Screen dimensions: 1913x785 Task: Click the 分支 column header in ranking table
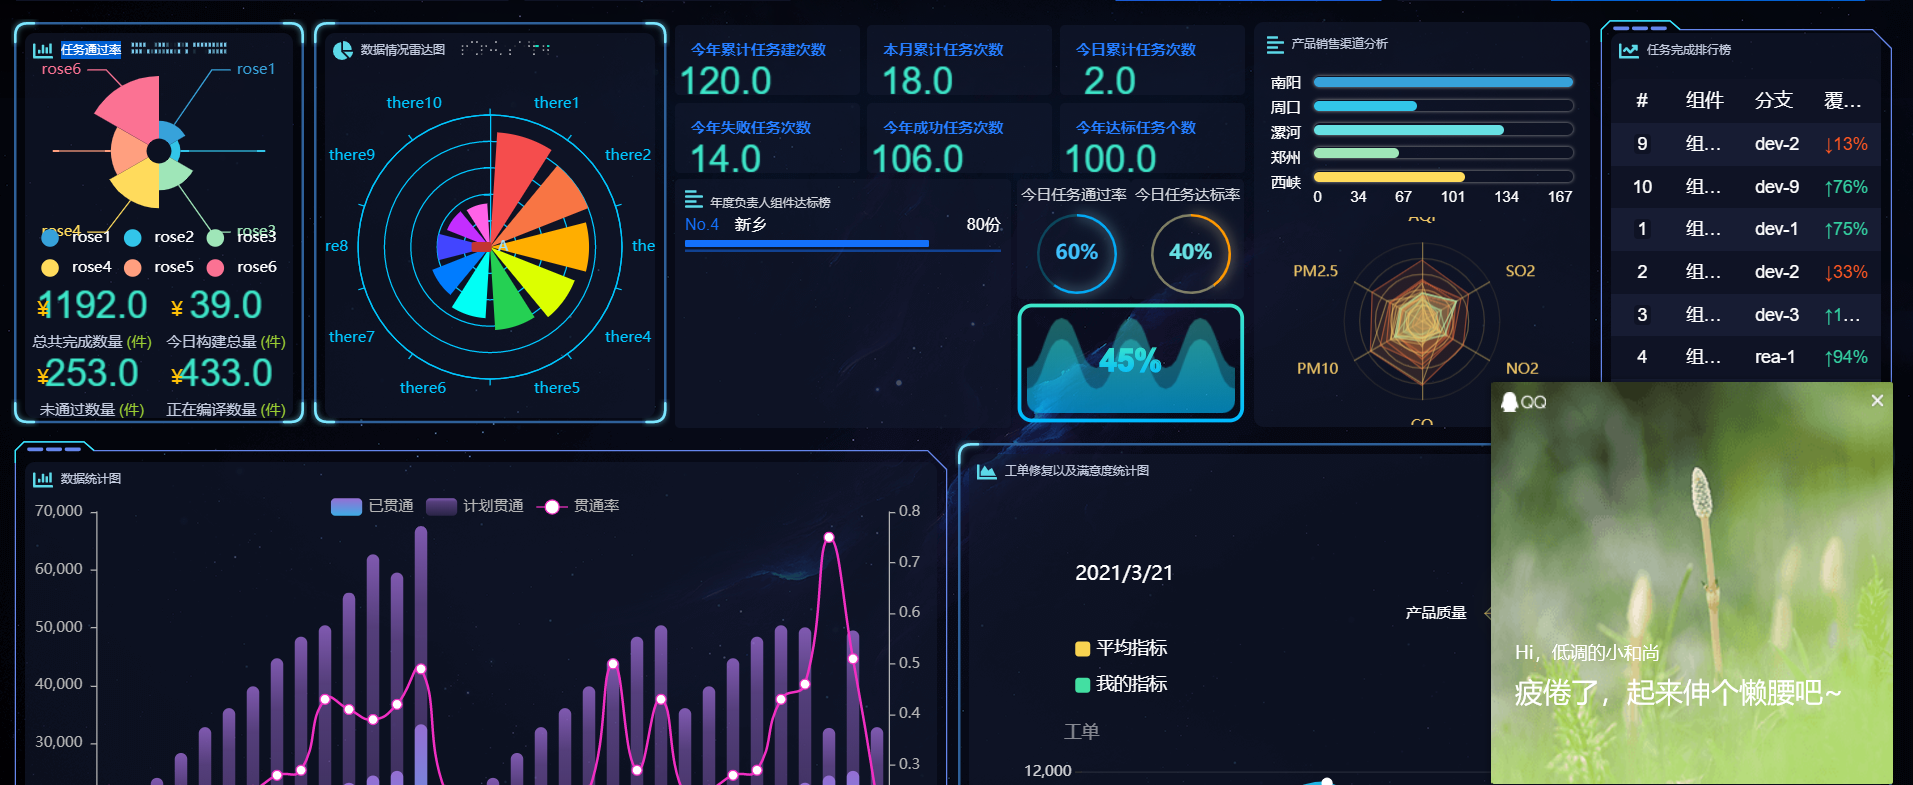pos(1773,100)
